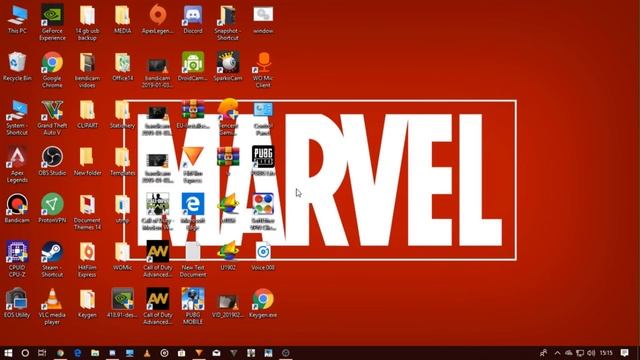Select the Apex Legends red A icon
640x360 pixels.
click(x=17, y=164)
